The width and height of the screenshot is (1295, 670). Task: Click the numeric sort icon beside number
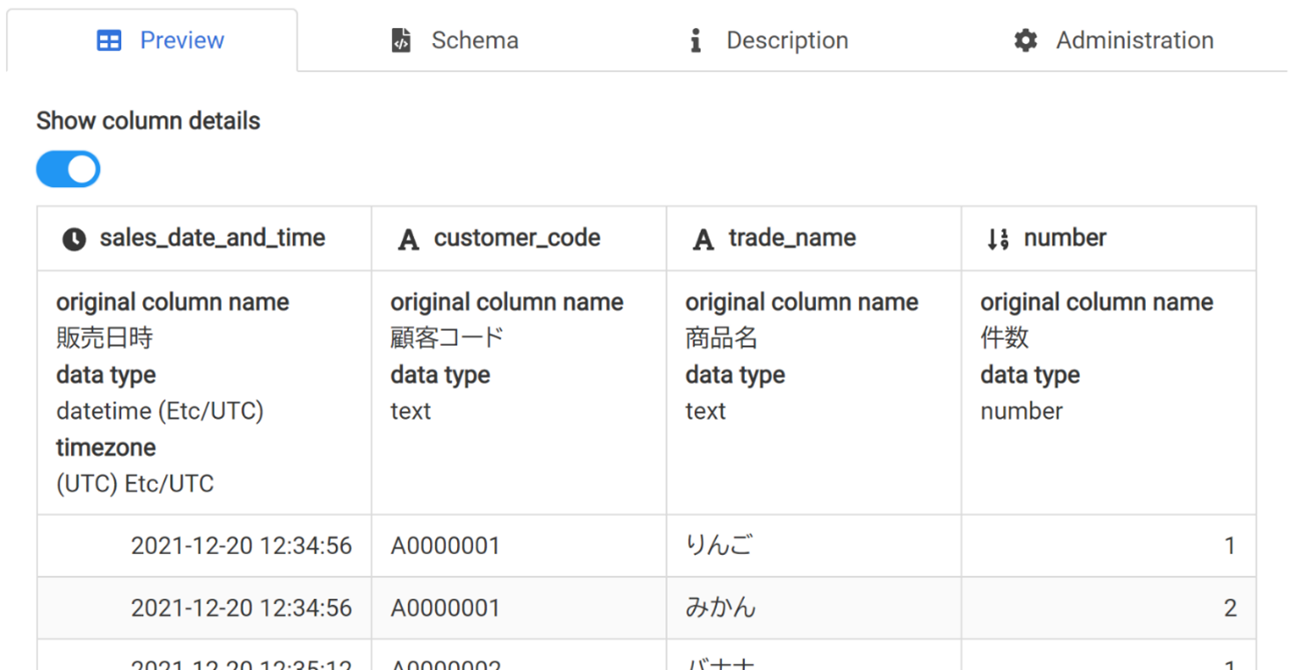tap(997, 239)
